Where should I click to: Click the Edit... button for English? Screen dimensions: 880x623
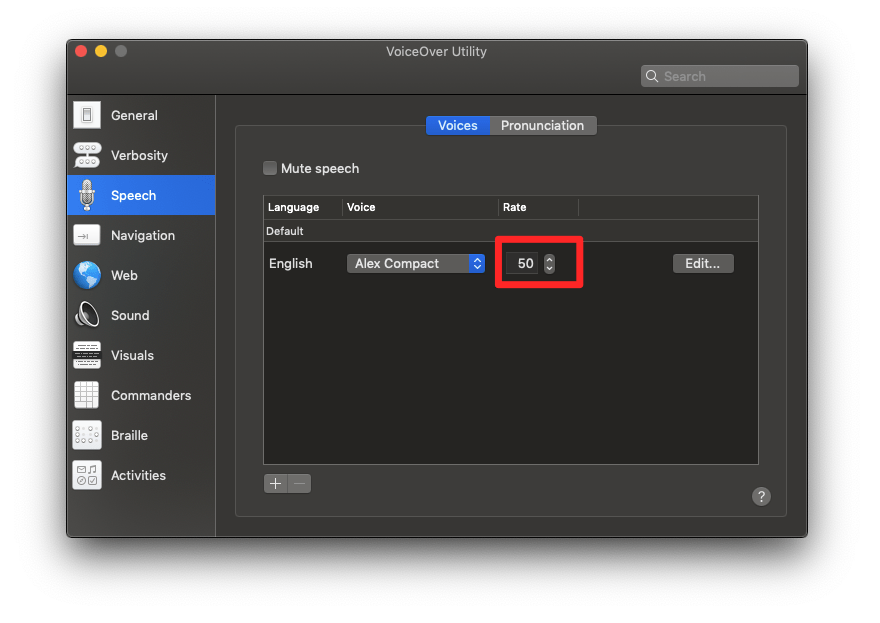pyautogui.click(x=703, y=263)
